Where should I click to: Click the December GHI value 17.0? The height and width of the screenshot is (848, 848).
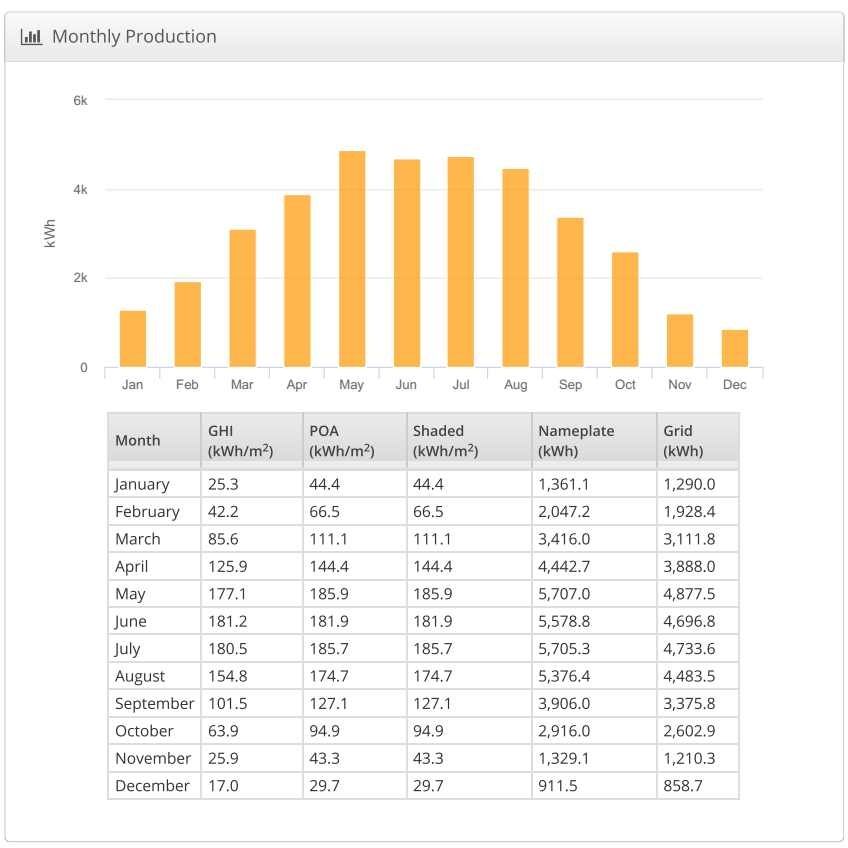click(x=223, y=786)
